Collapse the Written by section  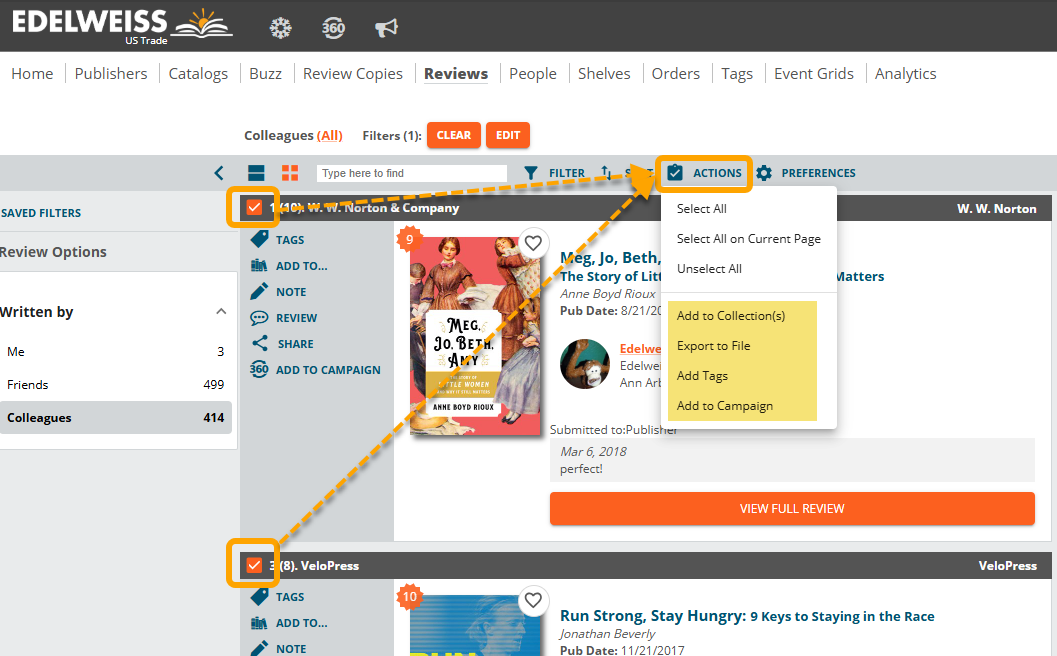point(221,311)
